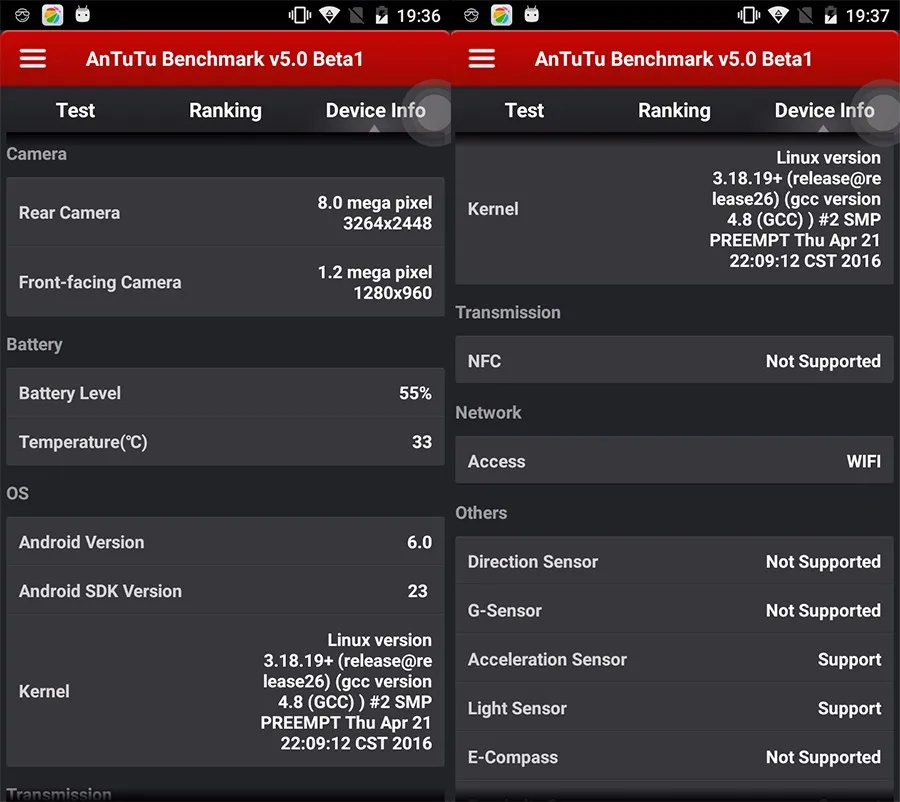Select the Front-facing Camera row
The image size is (900, 802).
point(225,282)
